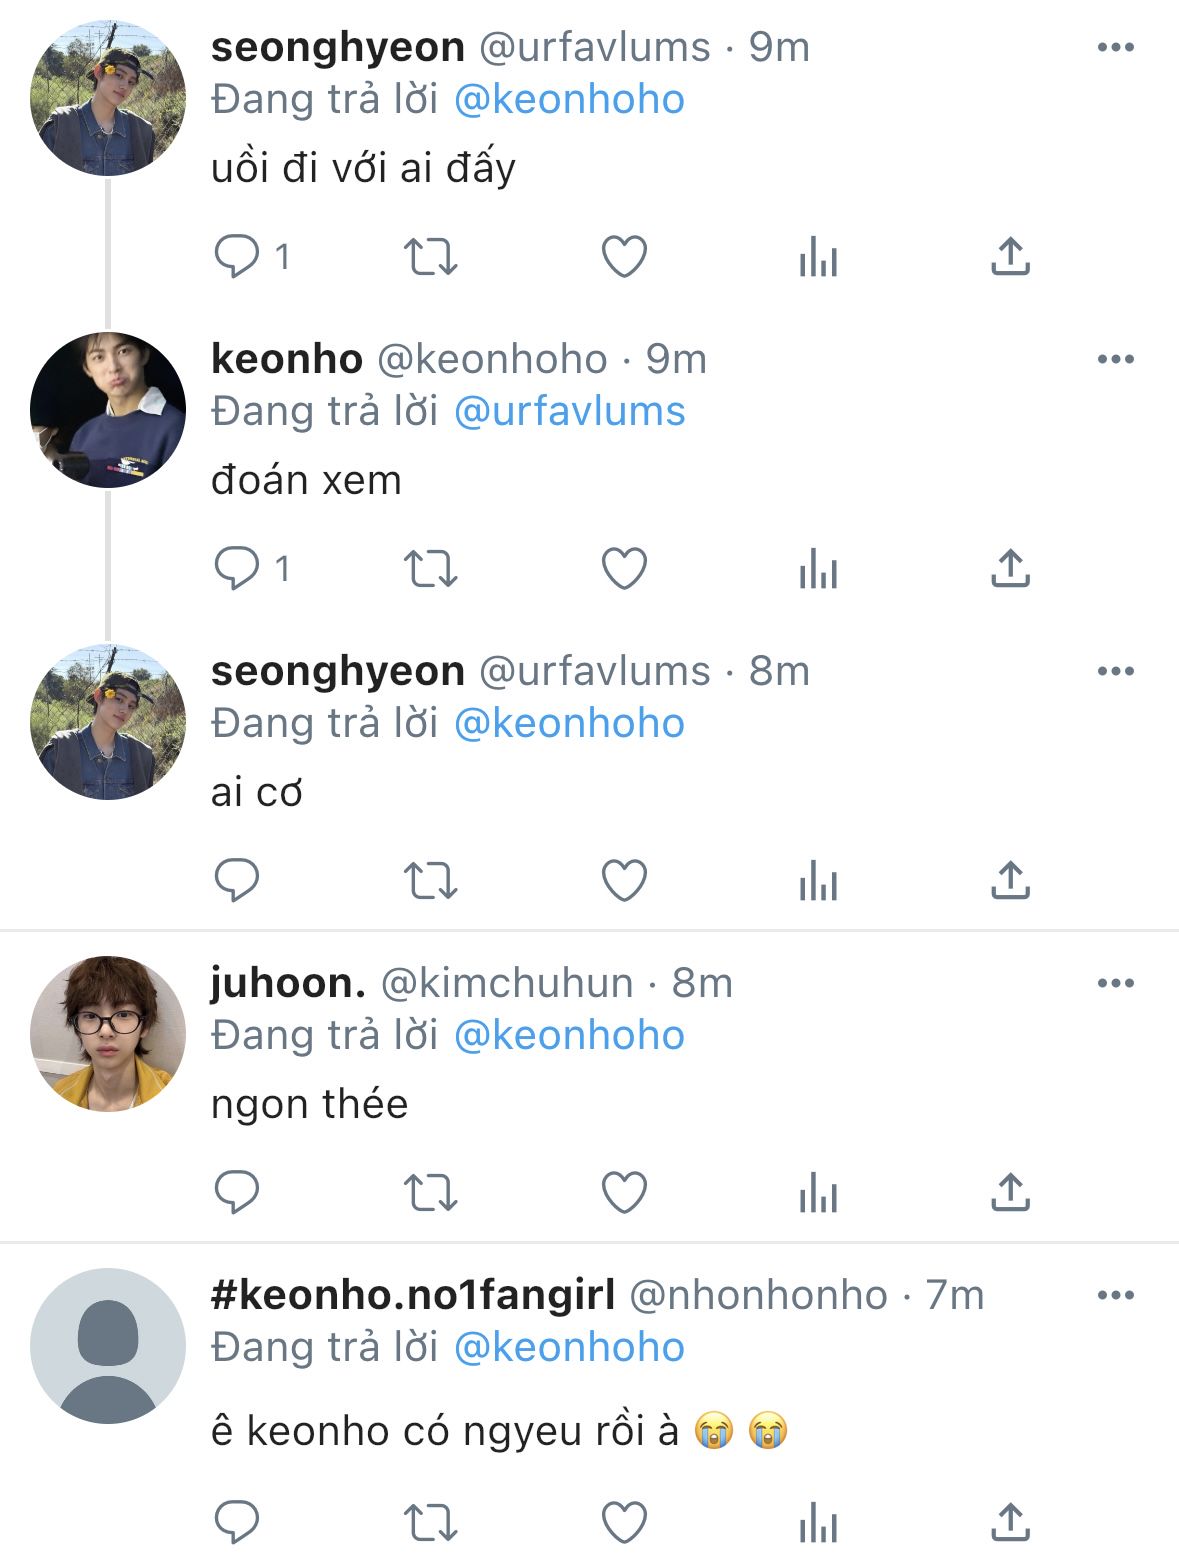
Task: Open @urfavlums mention link in keonho's reply
Action: pyautogui.click(x=569, y=411)
